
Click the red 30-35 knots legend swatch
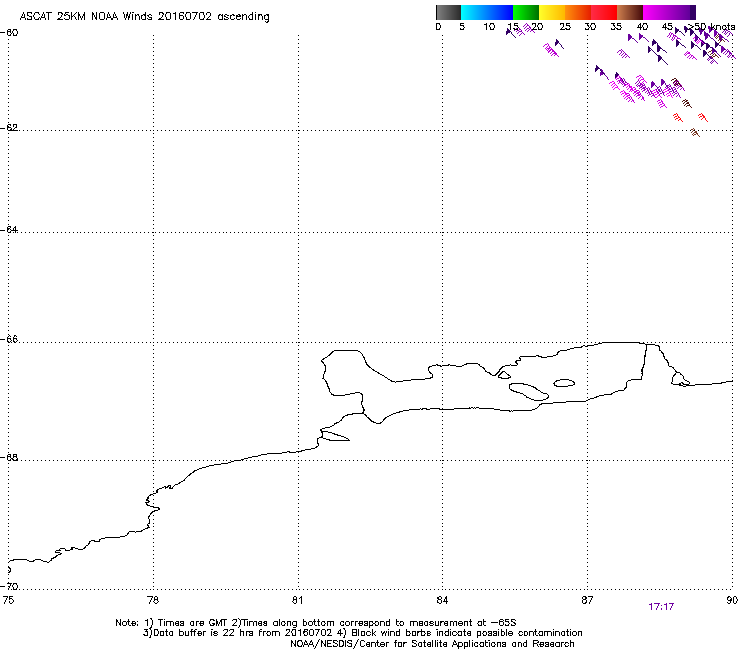604,12
